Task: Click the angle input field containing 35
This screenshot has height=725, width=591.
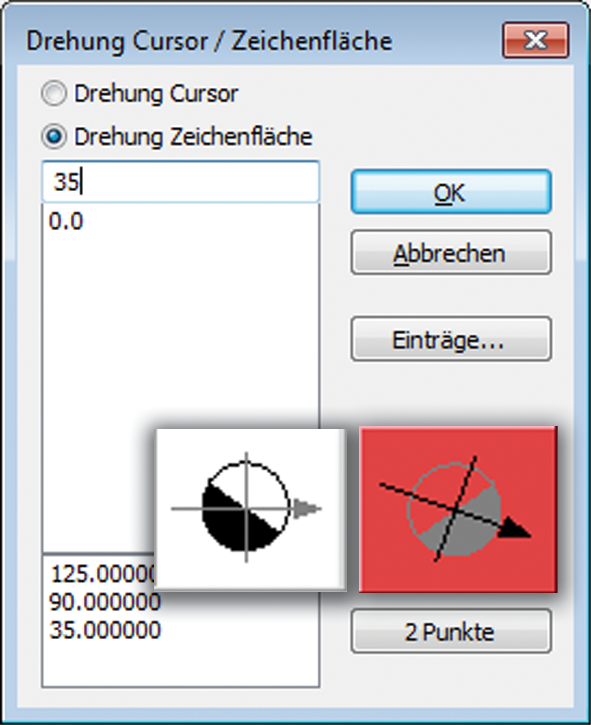Action: (180, 181)
